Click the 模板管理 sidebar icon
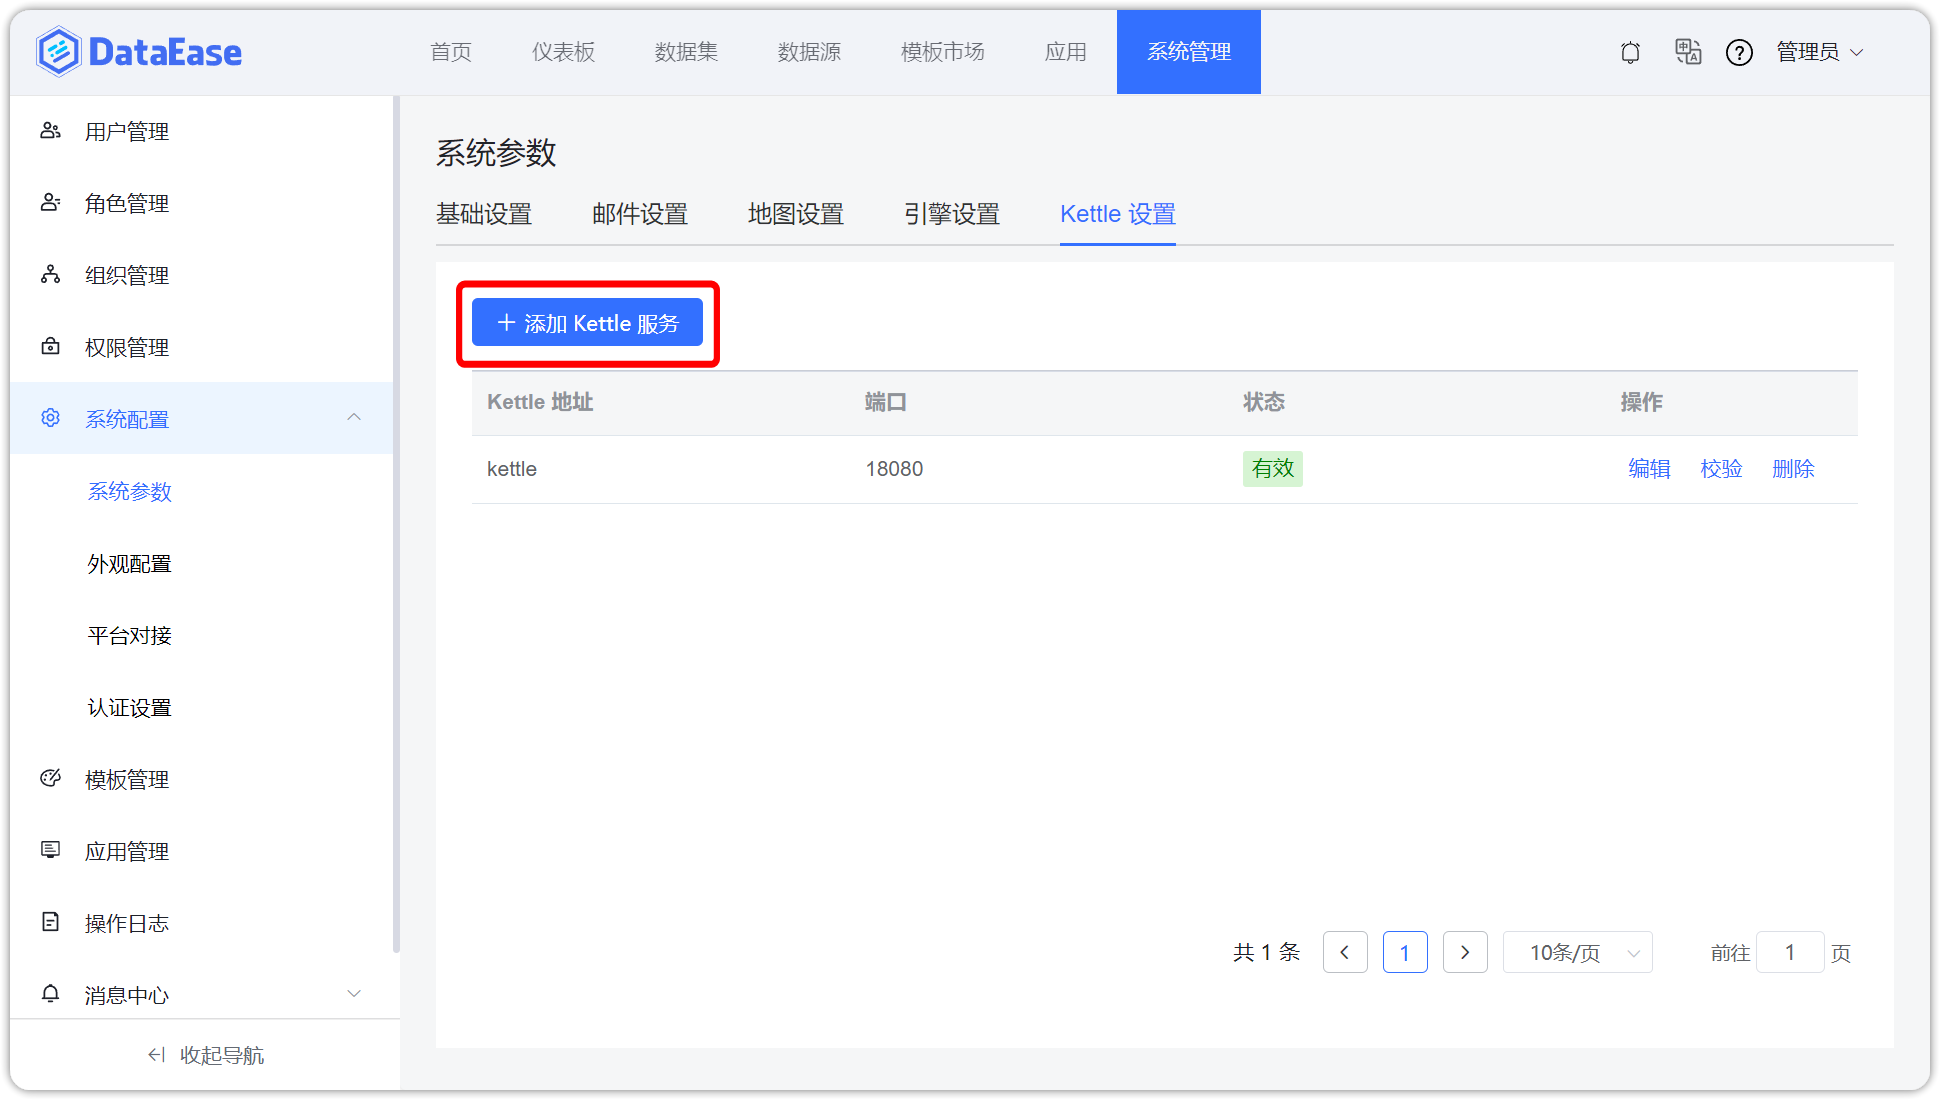1940x1100 pixels. pyautogui.click(x=50, y=778)
